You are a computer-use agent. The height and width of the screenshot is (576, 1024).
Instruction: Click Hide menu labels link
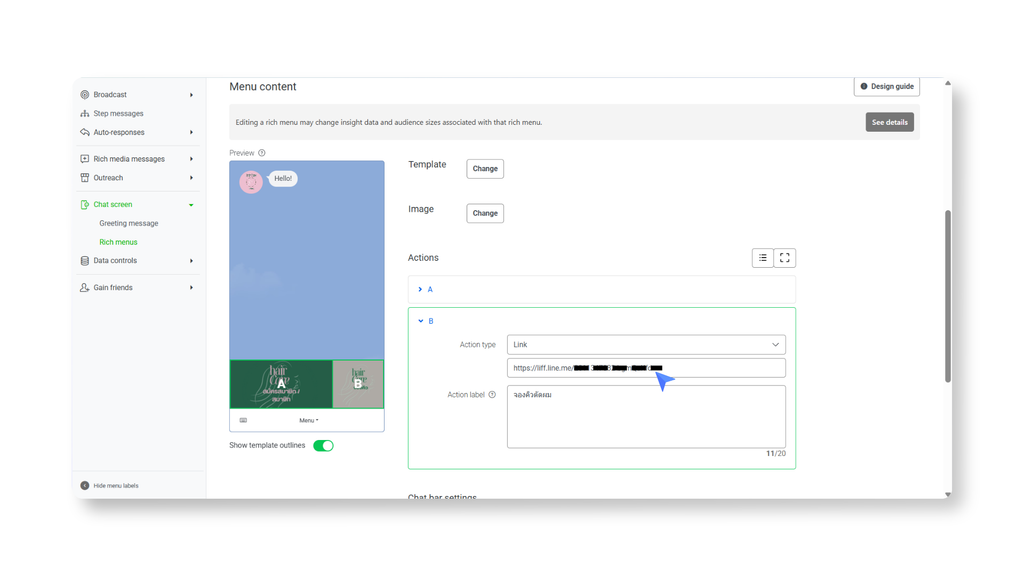tap(116, 486)
